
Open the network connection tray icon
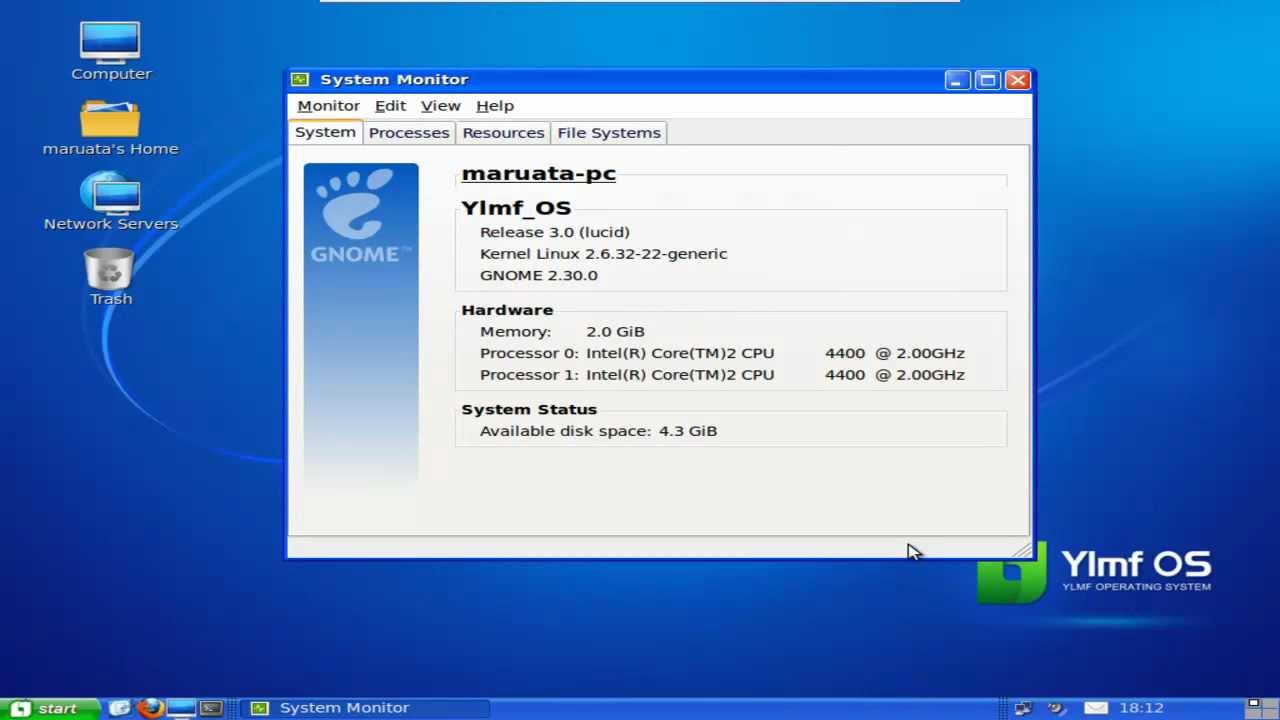[1023, 708]
